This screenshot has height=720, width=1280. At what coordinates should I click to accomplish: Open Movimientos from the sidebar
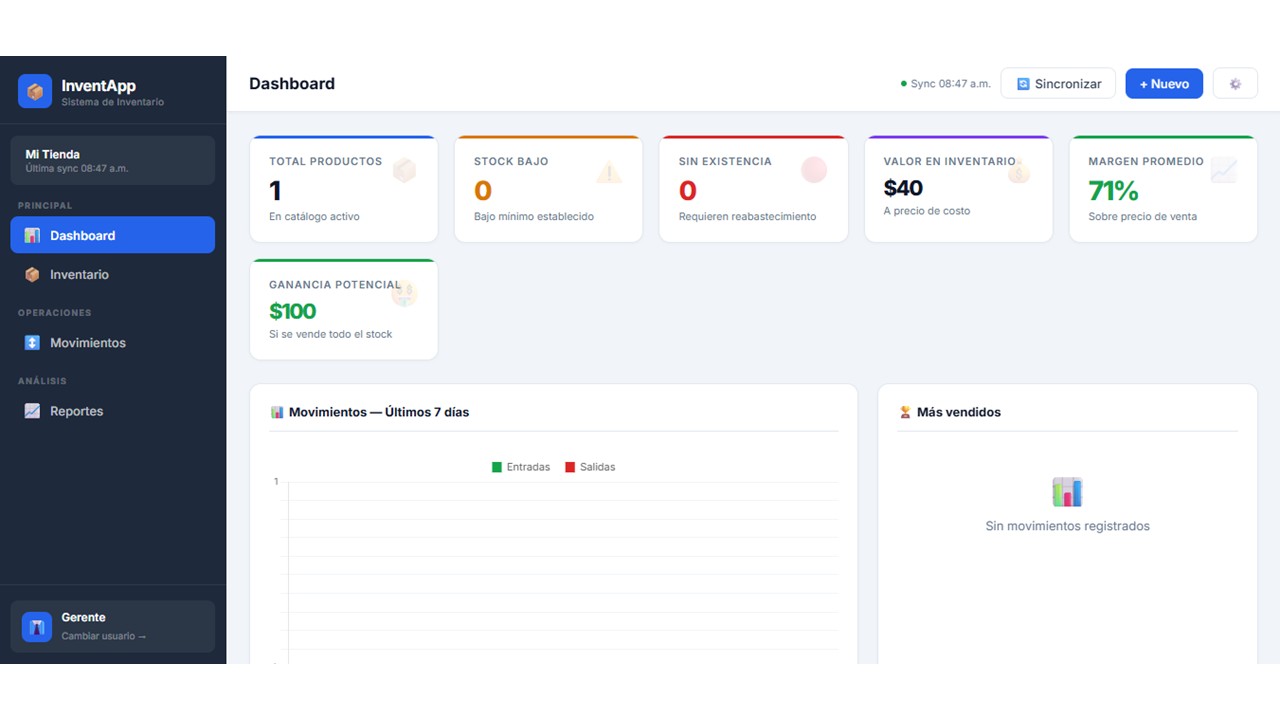tap(112, 342)
